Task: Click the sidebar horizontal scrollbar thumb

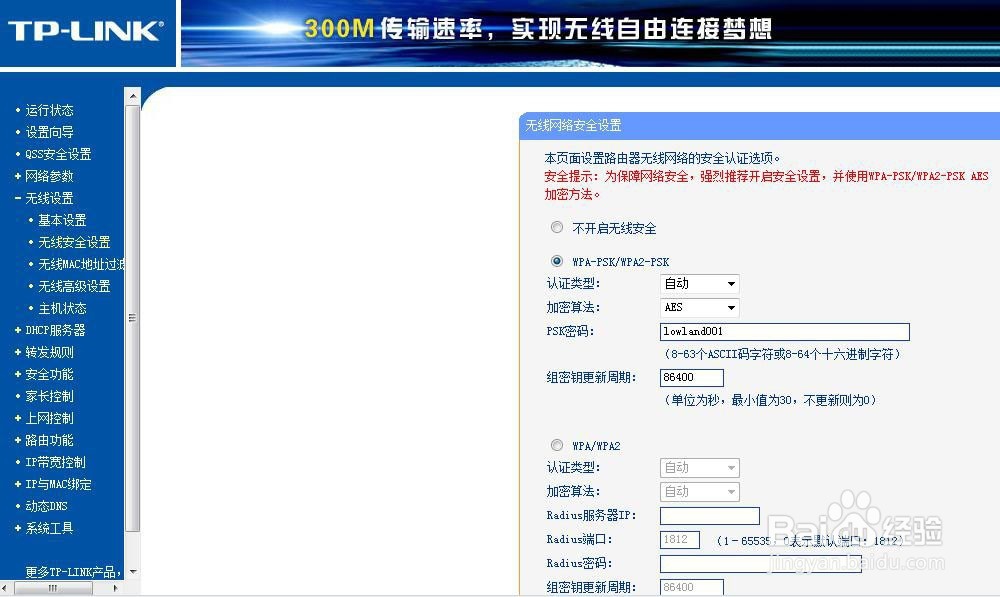Action: coord(53,588)
